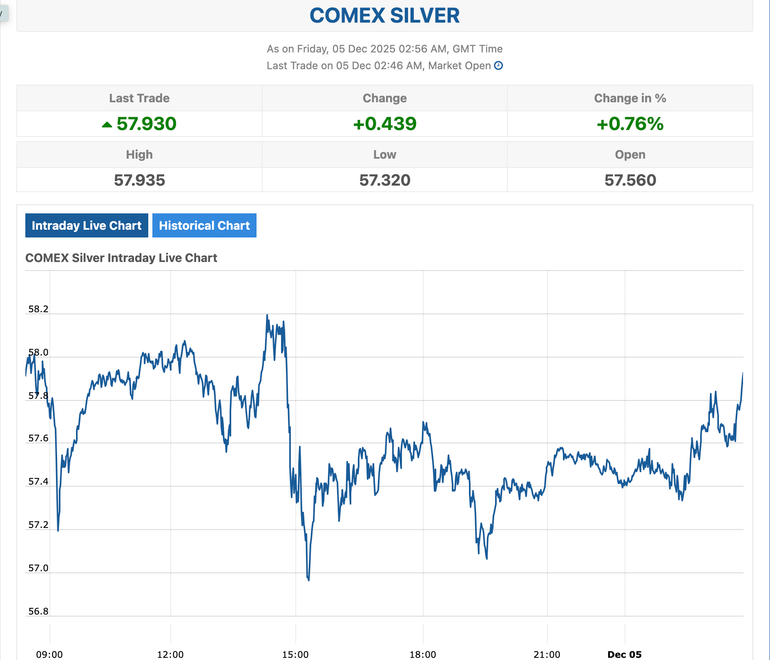Click the 12:00 label on the time axis
Screen dimensions: 770x660
(170, 654)
